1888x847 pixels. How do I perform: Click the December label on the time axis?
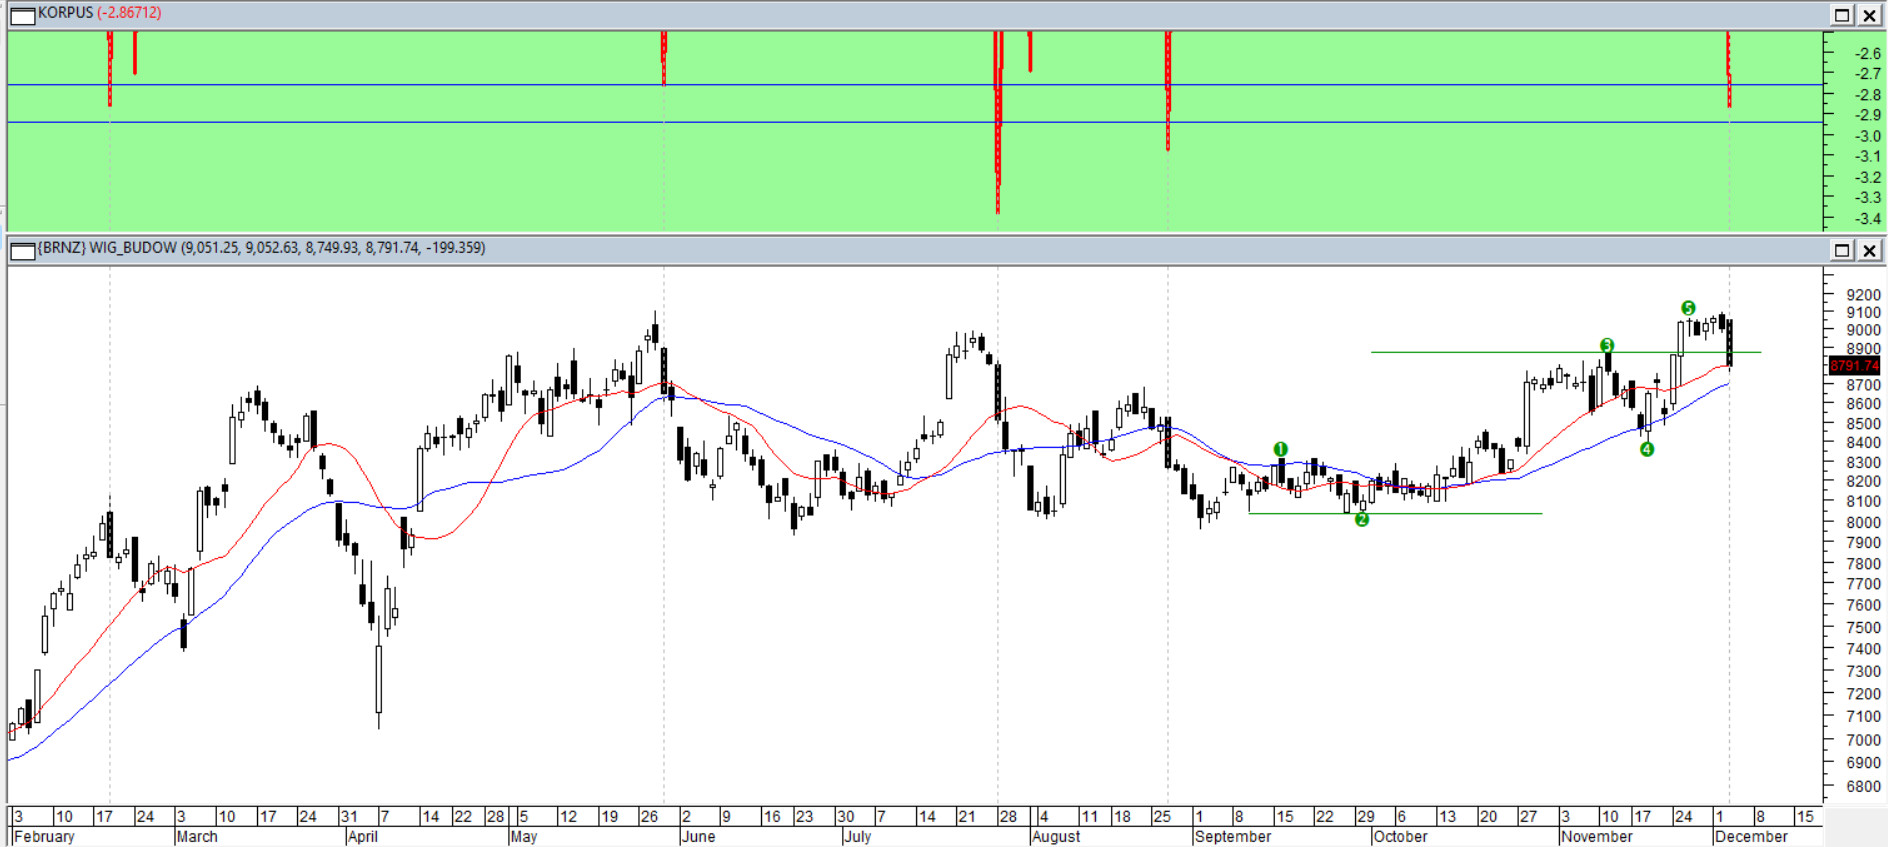click(x=1750, y=837)
